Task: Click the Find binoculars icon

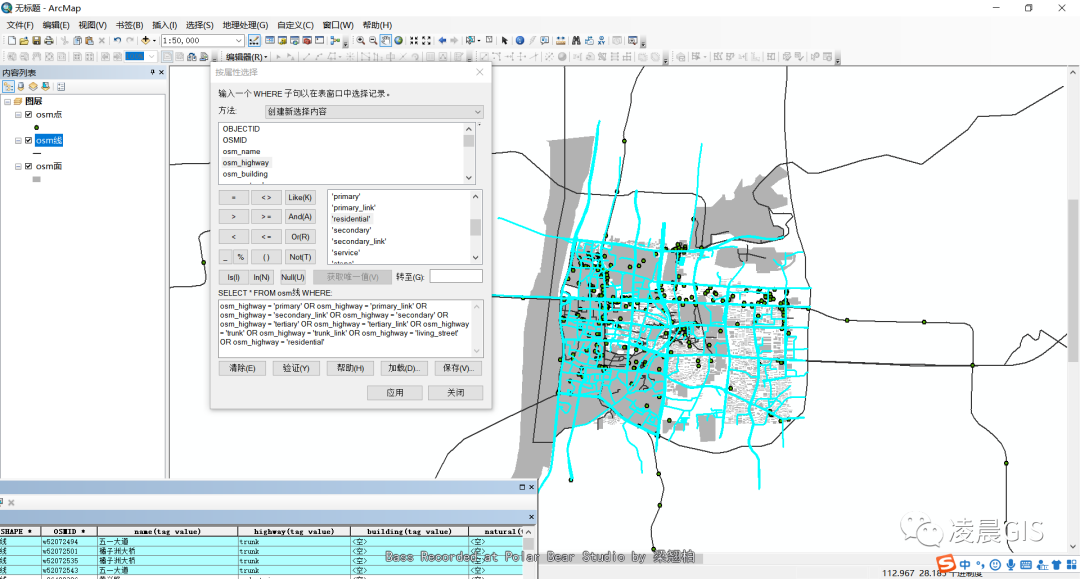Action: tap(576, 41)
